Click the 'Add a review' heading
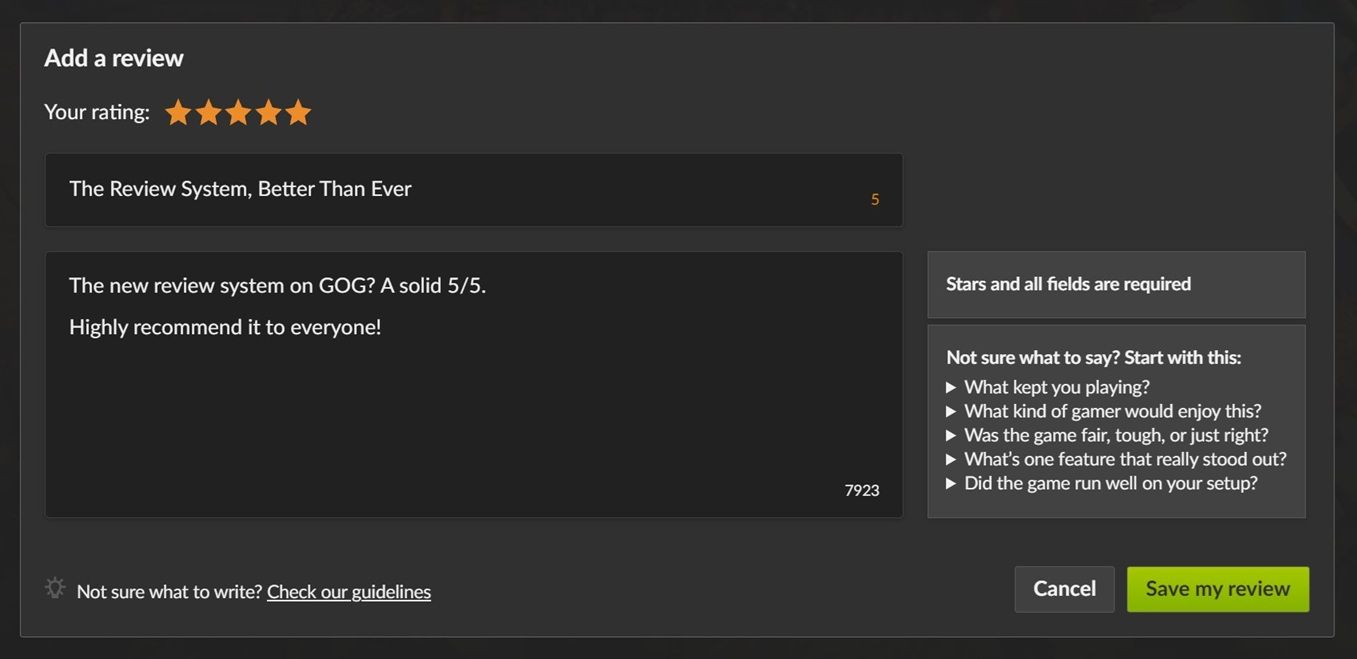1357x659 pixels. pyautogui.click(x=114, y=58)
